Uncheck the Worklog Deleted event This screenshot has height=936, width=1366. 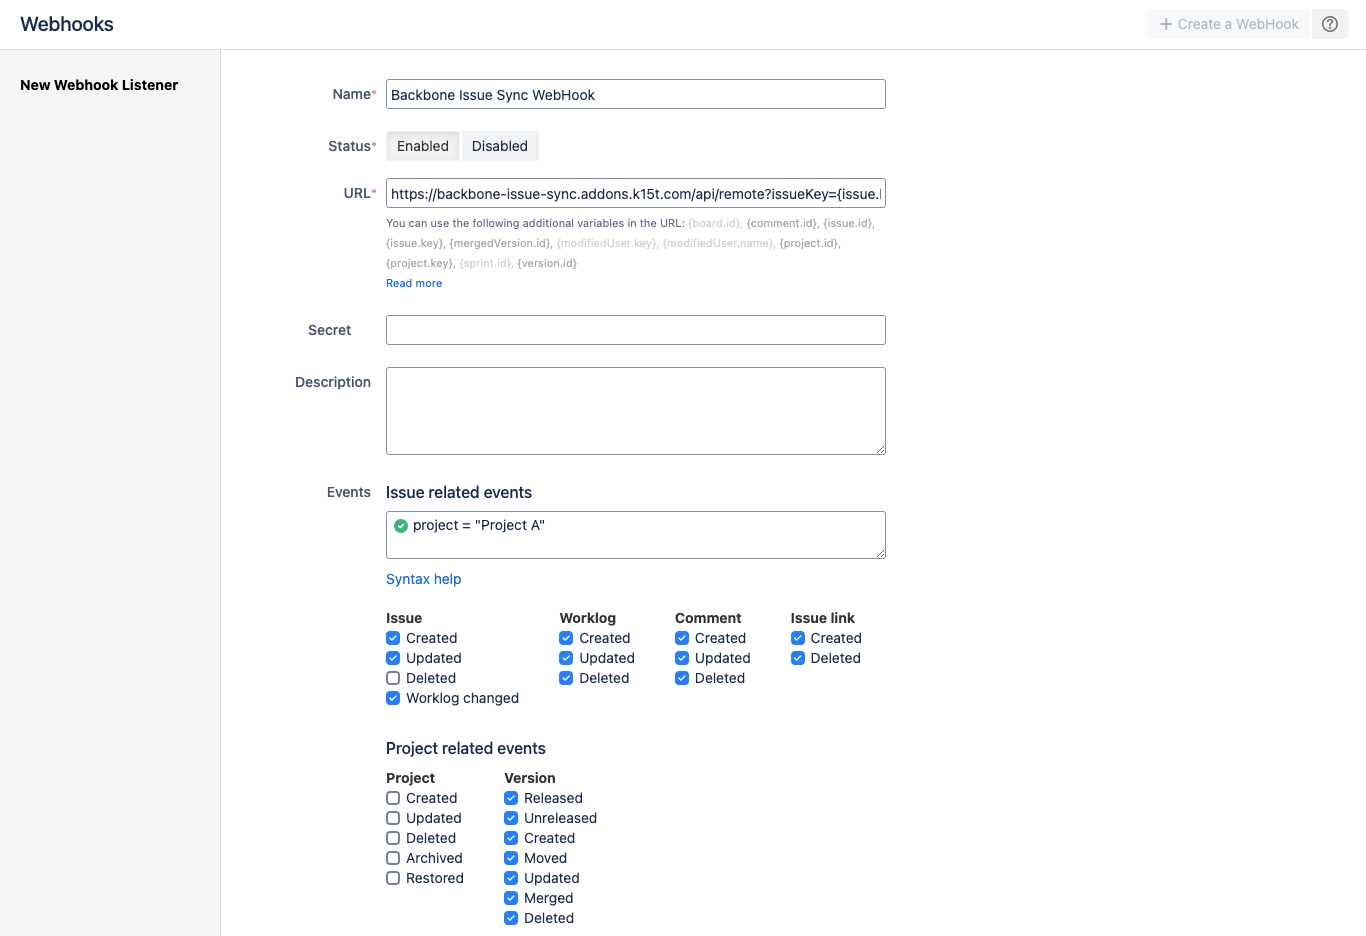pyautogui.click(x=567, y=678)
